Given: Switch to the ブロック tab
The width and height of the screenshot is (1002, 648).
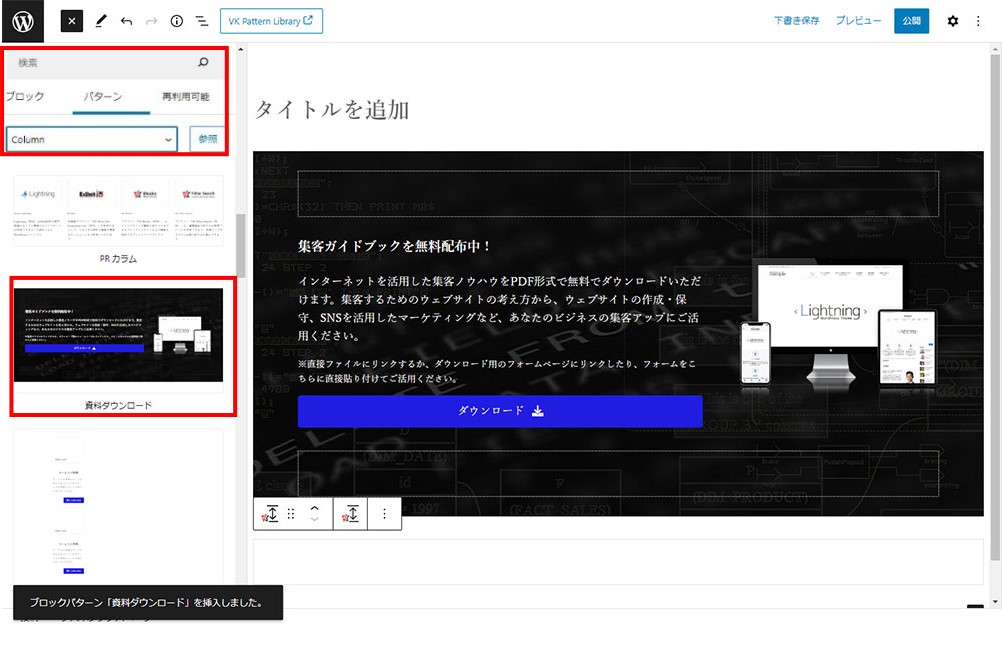Looking at the screenshot, I should point(25,97).
